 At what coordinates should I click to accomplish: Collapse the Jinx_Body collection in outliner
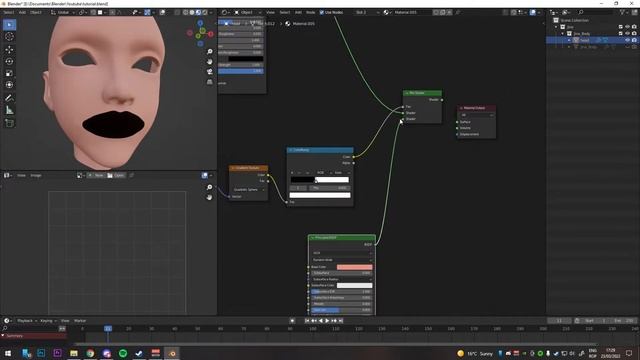click(562, 33)
